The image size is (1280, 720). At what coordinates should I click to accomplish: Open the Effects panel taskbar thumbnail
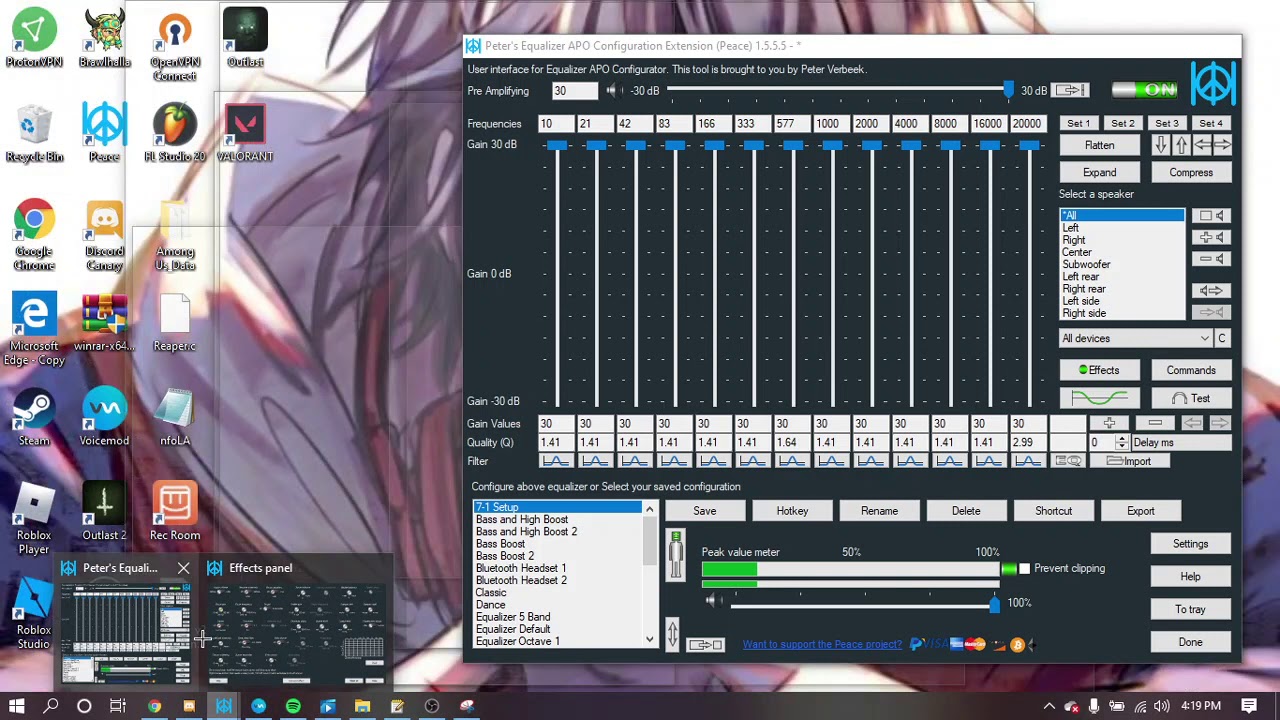(x=296, y=624)
